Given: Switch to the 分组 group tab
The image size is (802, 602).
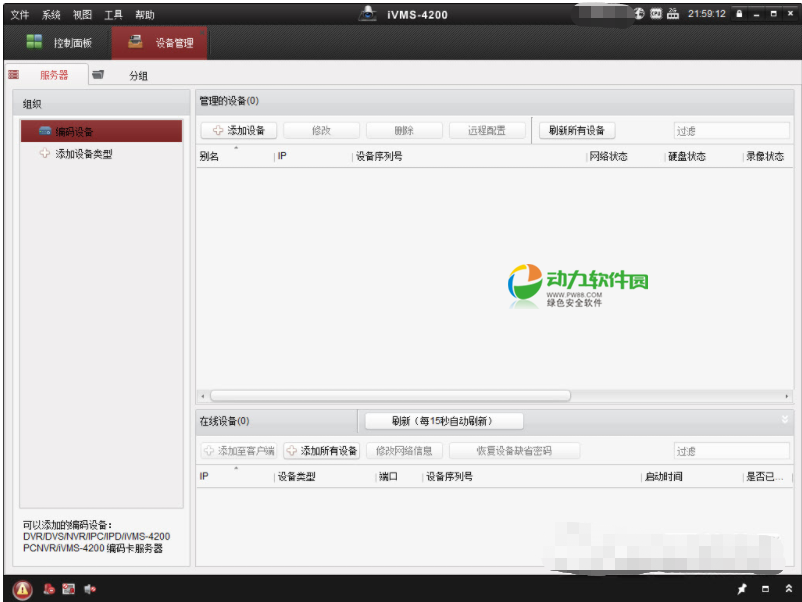Looking at the screenshot, I should click(x=138, y=75).
